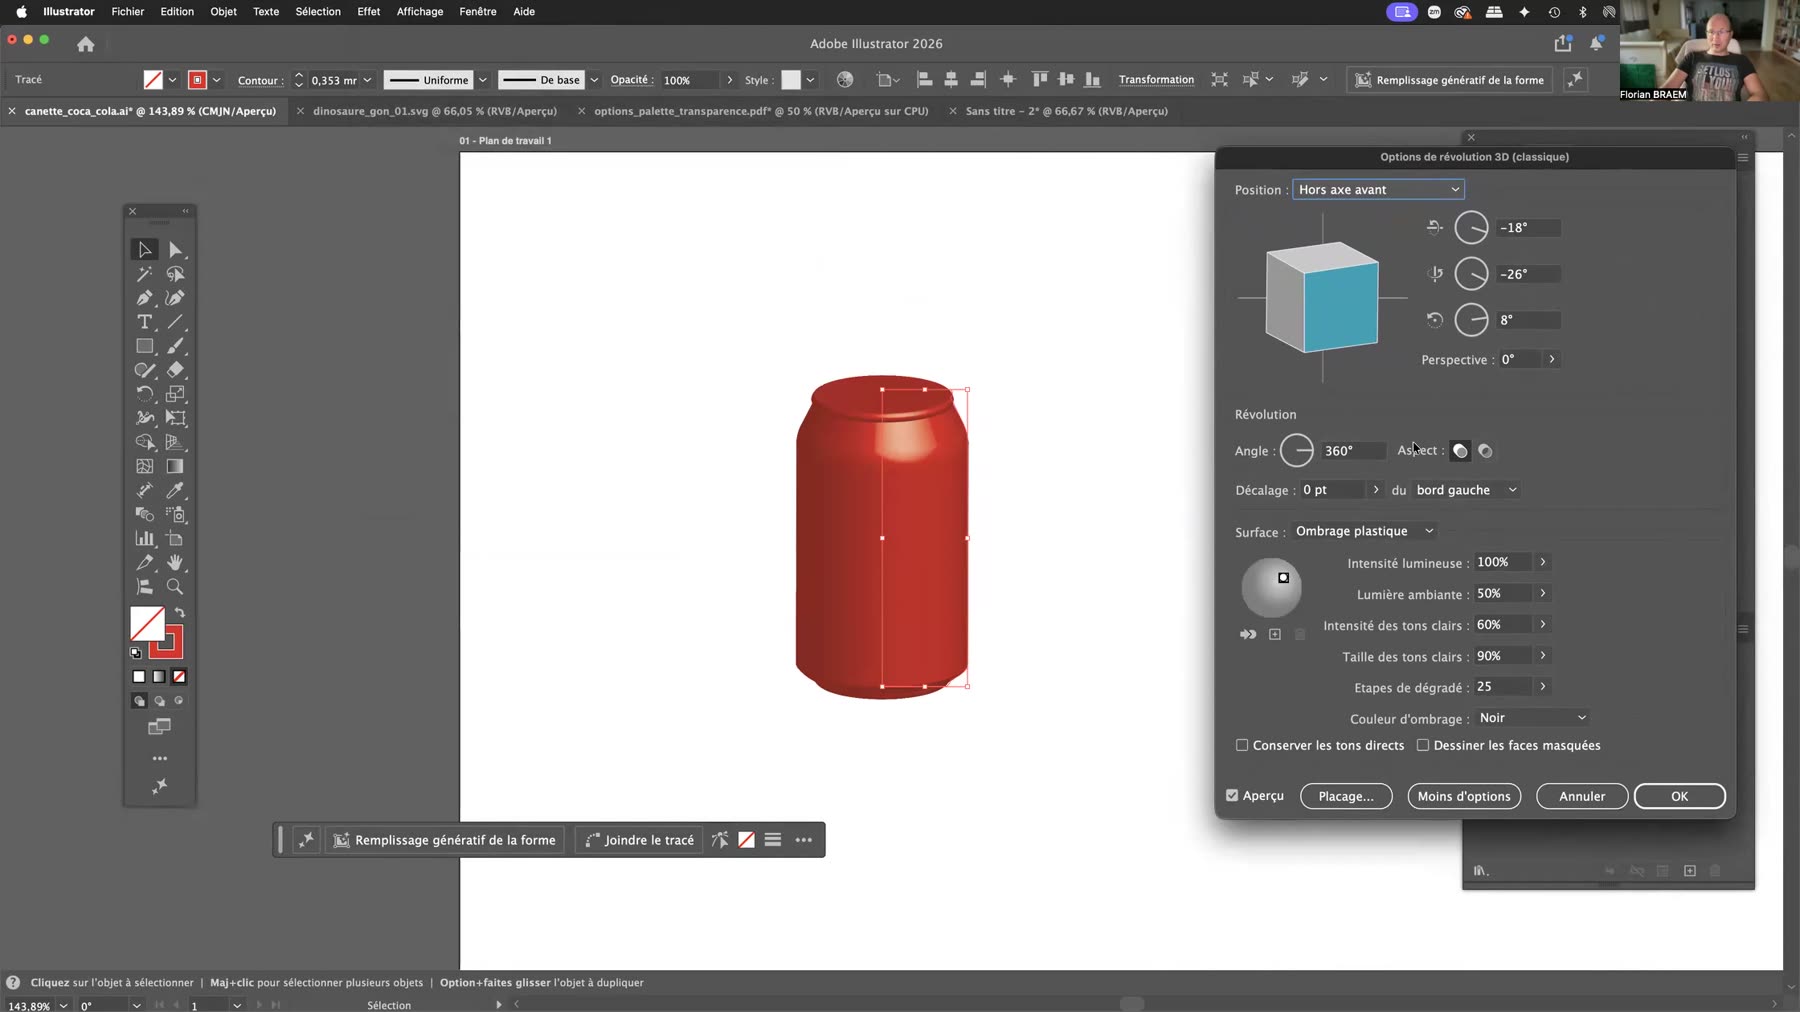Select the Pen tool
Screen dimensions: 1800x1012
[x=145, y=298]
